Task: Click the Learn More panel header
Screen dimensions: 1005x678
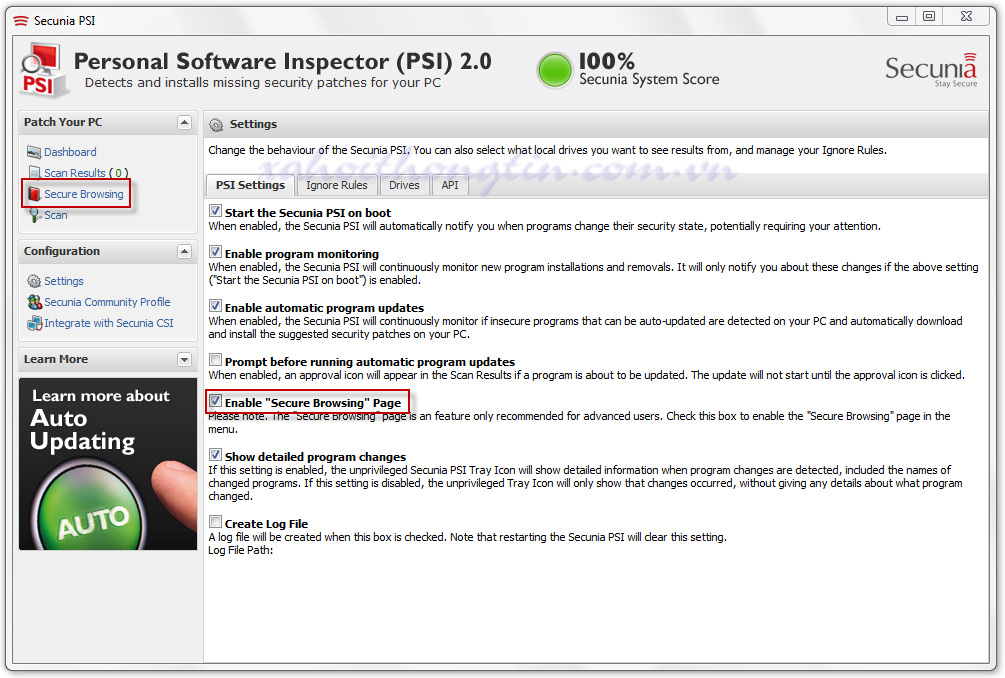Action: point(108,360)
